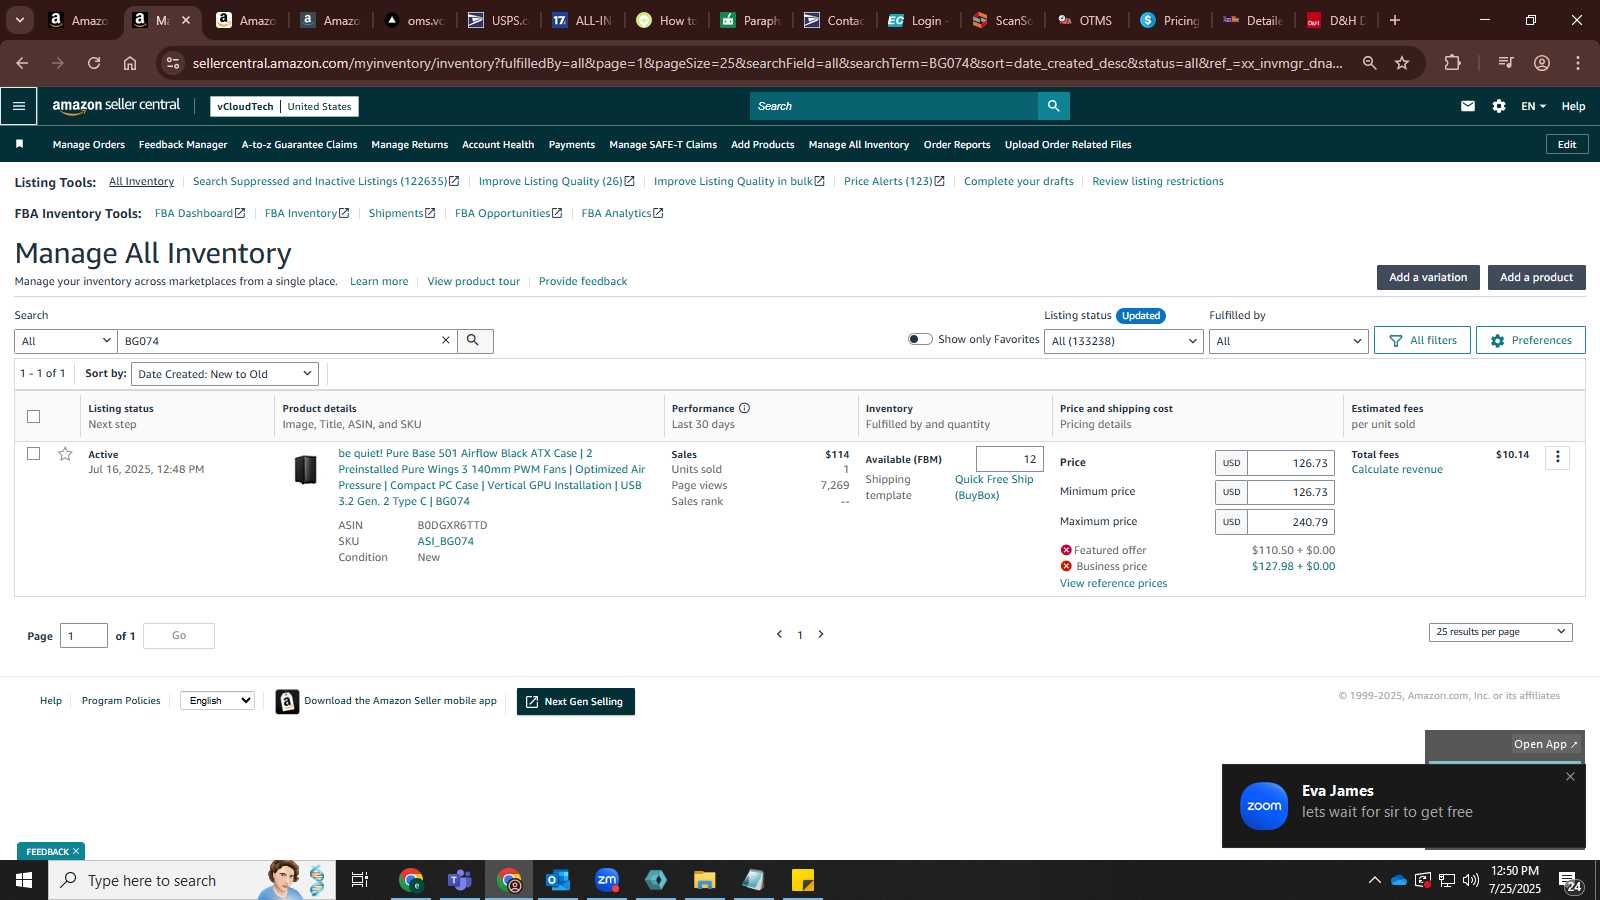
Task: Click the Performance info icon
Action: tap(744, 408)
